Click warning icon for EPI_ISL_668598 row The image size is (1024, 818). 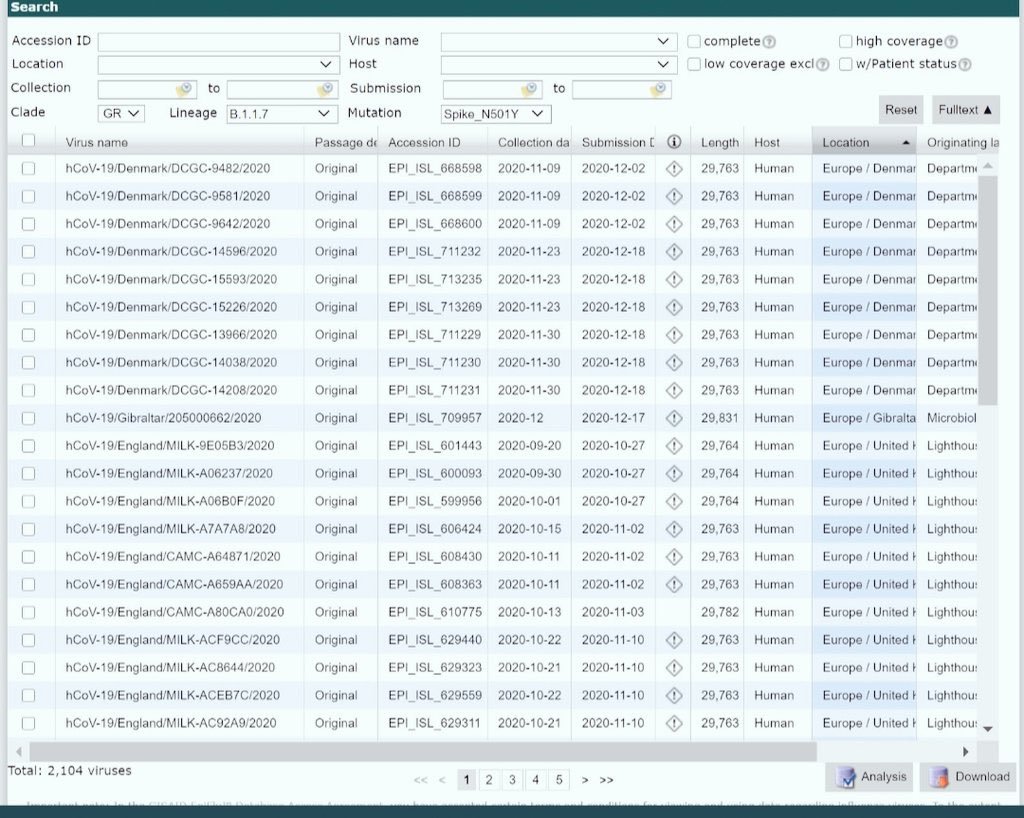[674, 169]
